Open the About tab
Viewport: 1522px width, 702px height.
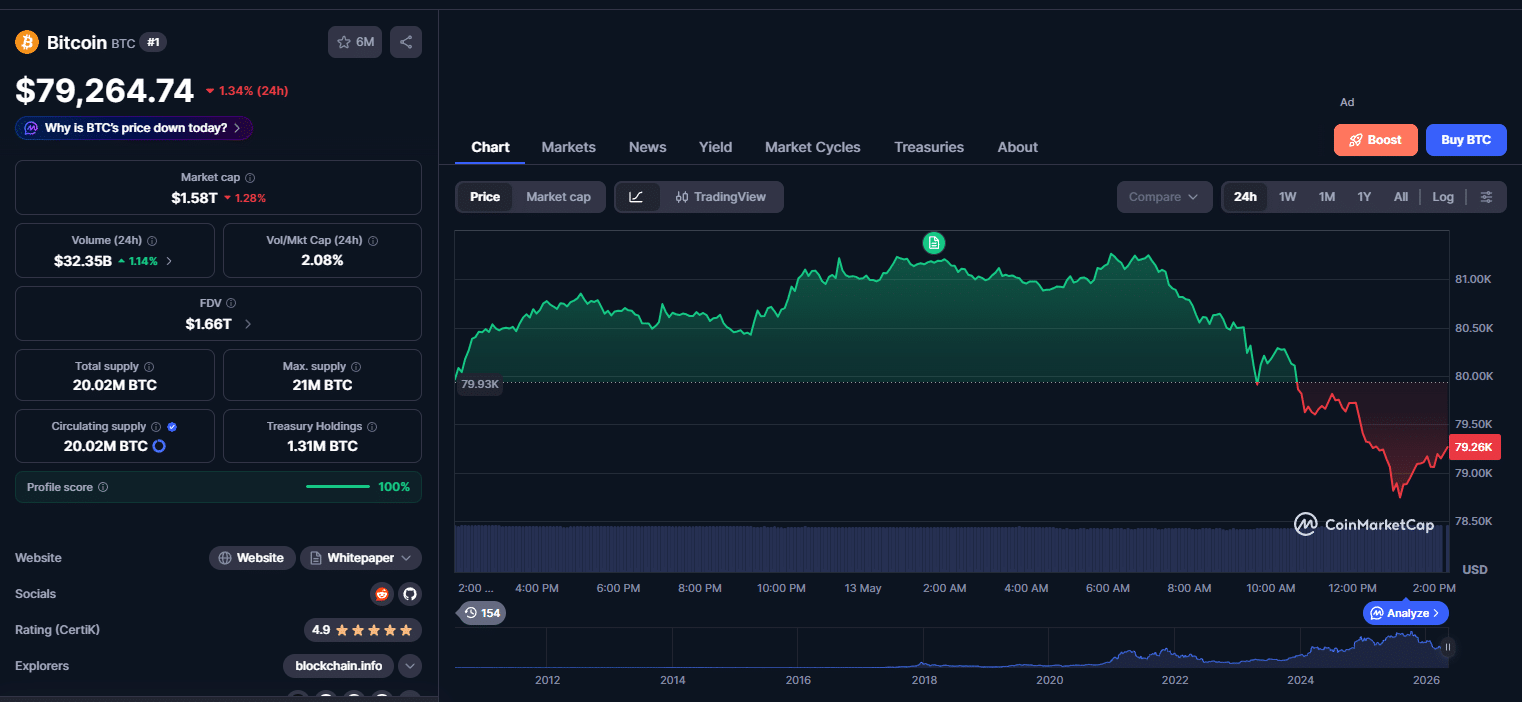pyautogui.click(x=1017, y=147)
